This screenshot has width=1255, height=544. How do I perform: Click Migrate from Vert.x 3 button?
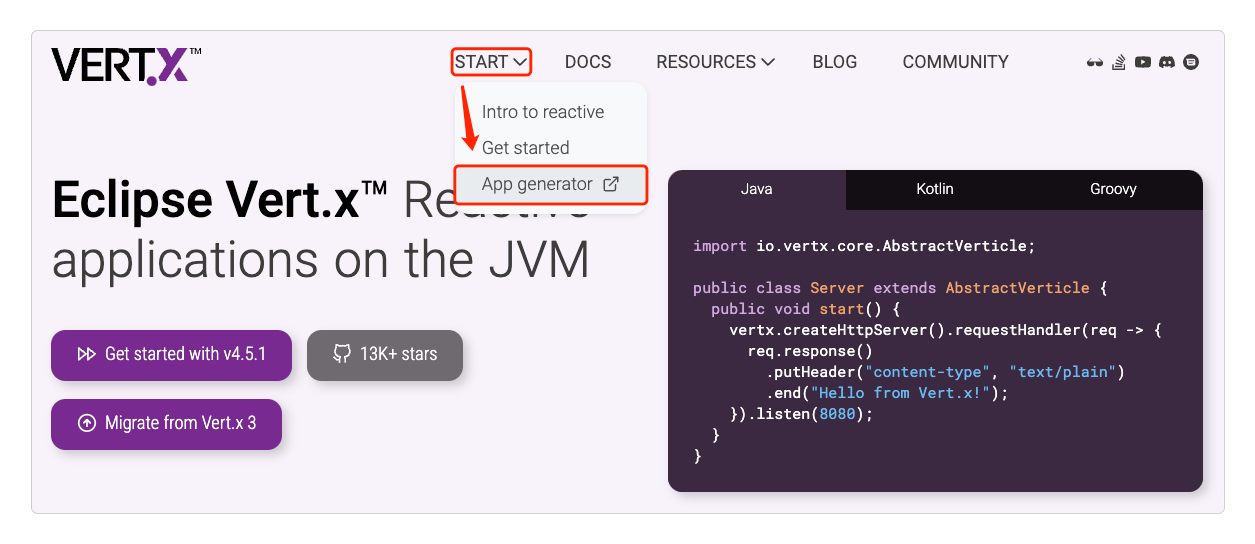pos(166,423)
